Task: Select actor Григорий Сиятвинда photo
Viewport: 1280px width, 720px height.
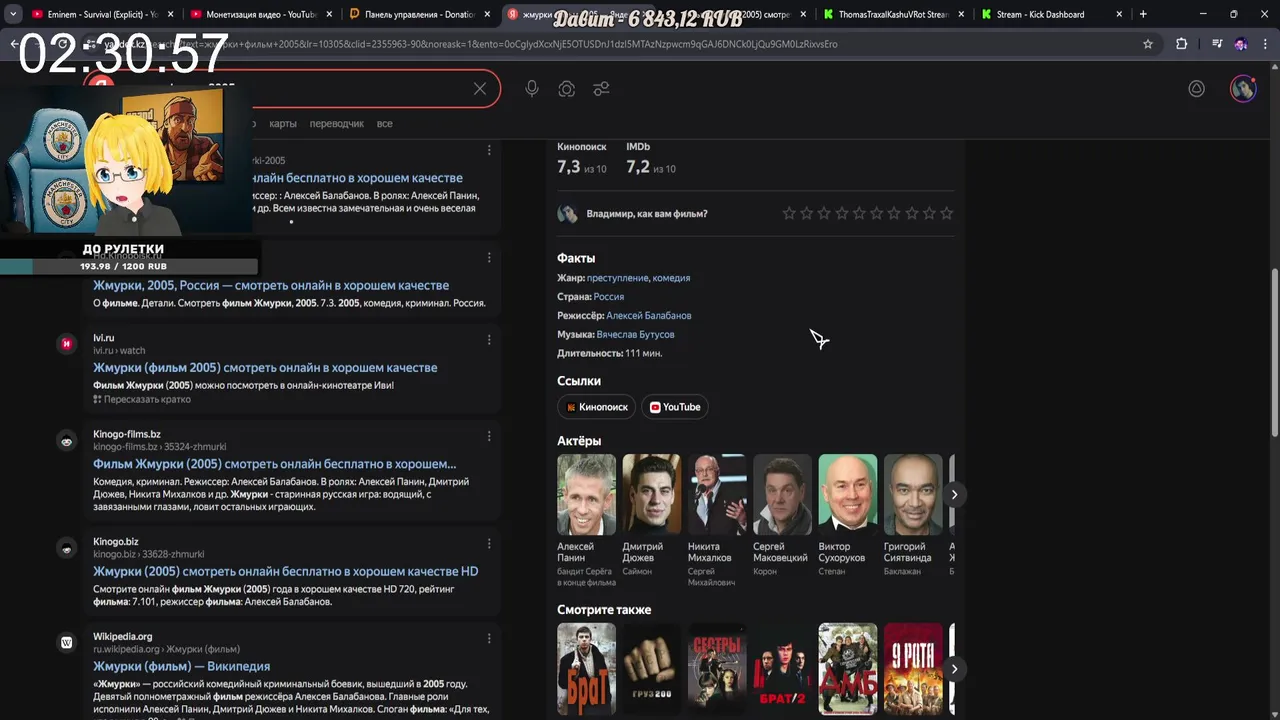Action: point(913,494)
